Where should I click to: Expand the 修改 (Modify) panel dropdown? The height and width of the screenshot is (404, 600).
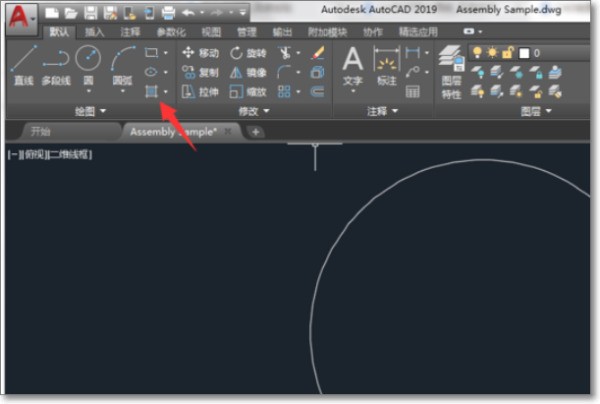click(249, 111)
